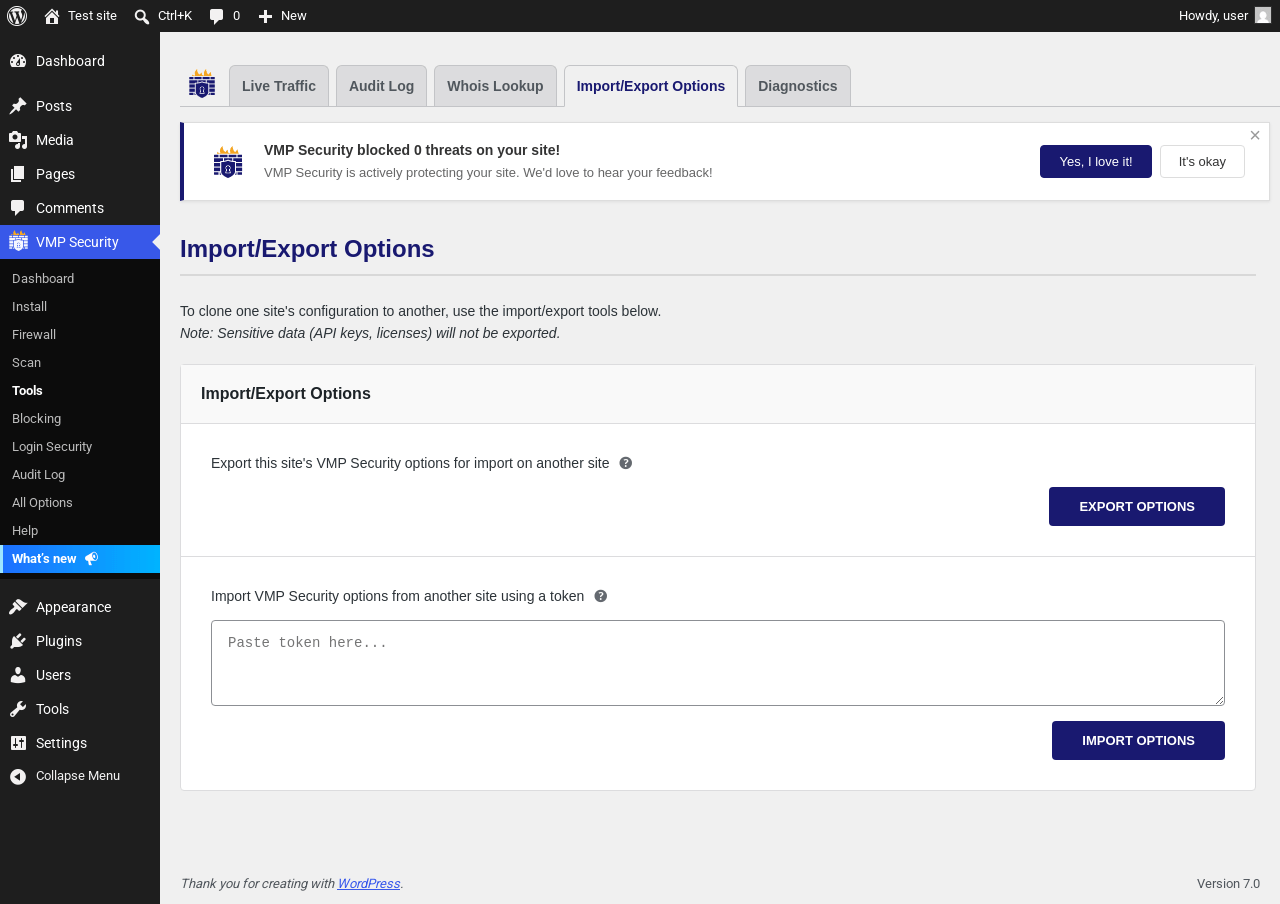
Task: Click the user avatar in the admin bar
Action: click(1263, 15)
